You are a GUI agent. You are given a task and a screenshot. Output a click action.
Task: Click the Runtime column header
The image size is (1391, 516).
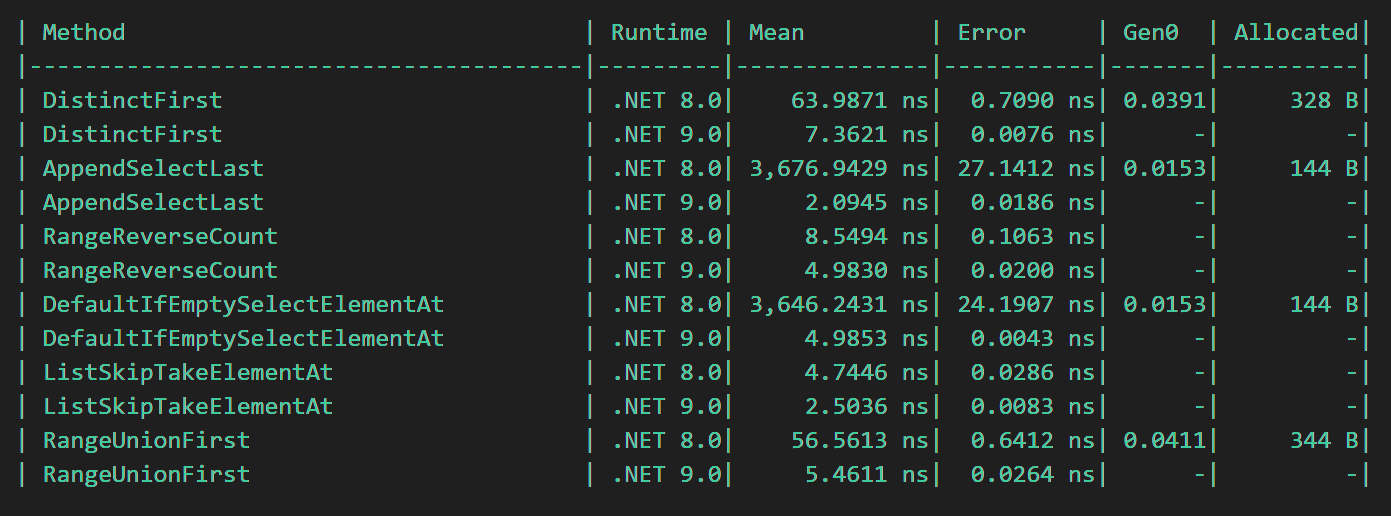(x=659, y=32)
